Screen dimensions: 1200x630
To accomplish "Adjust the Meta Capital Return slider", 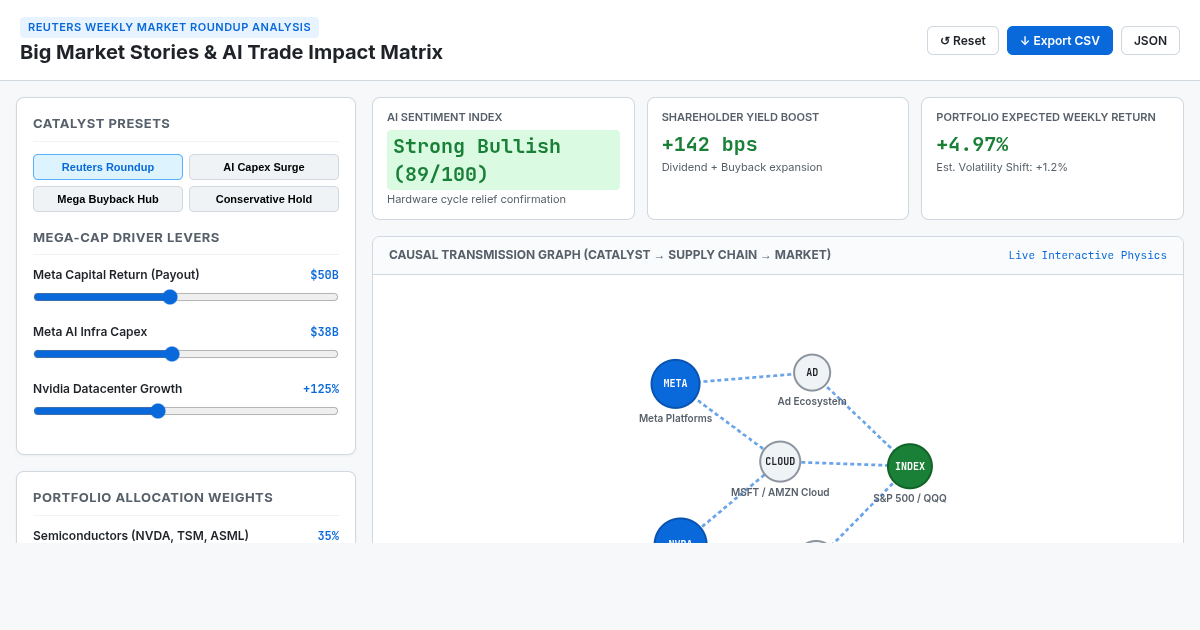I will (x=186, y=297).
